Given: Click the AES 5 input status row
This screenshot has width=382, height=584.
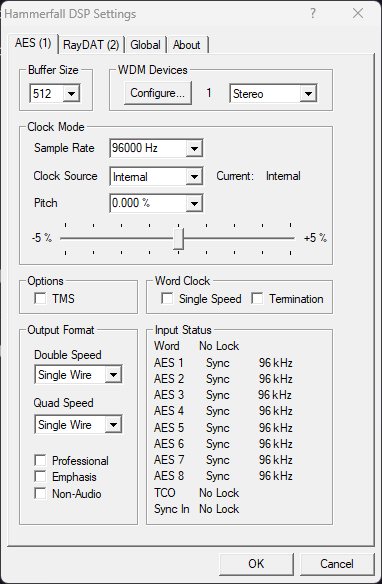Looking at the screenshot, I should 223,428.
